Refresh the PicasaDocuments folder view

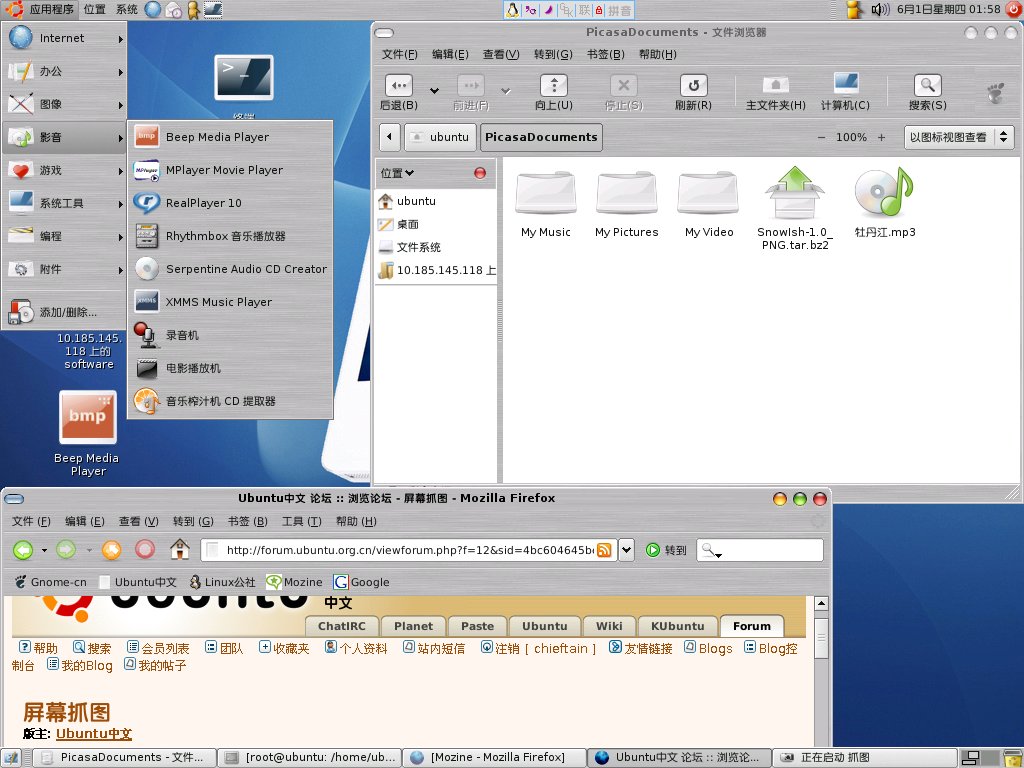[x=694, y=92]
